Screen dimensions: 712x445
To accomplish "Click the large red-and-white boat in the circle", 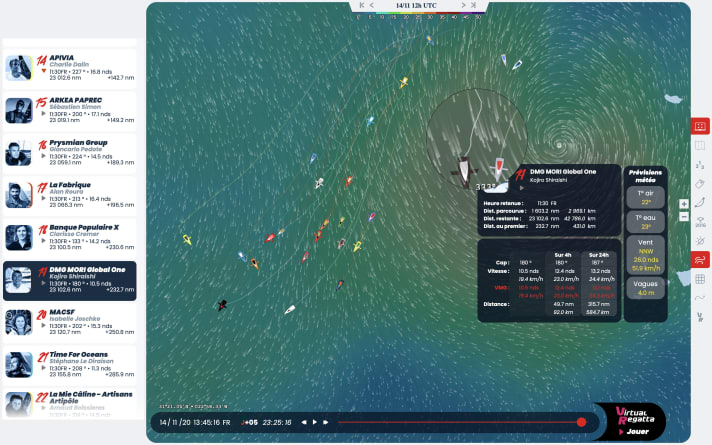I will (x=498, y=169).
